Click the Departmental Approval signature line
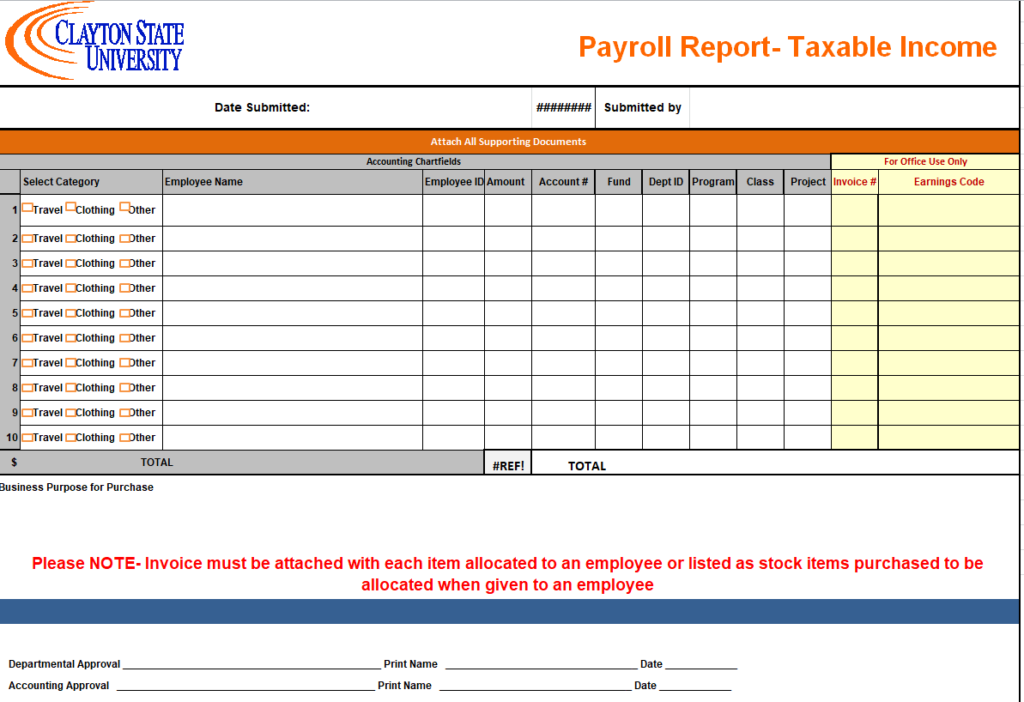Screen dimensions: 1024x702 (x=251, y=663)
